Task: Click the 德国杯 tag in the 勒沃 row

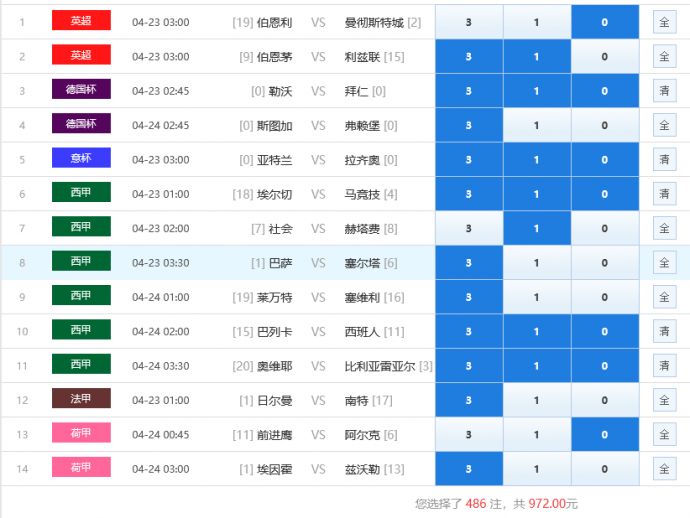Action: (81, 90)
